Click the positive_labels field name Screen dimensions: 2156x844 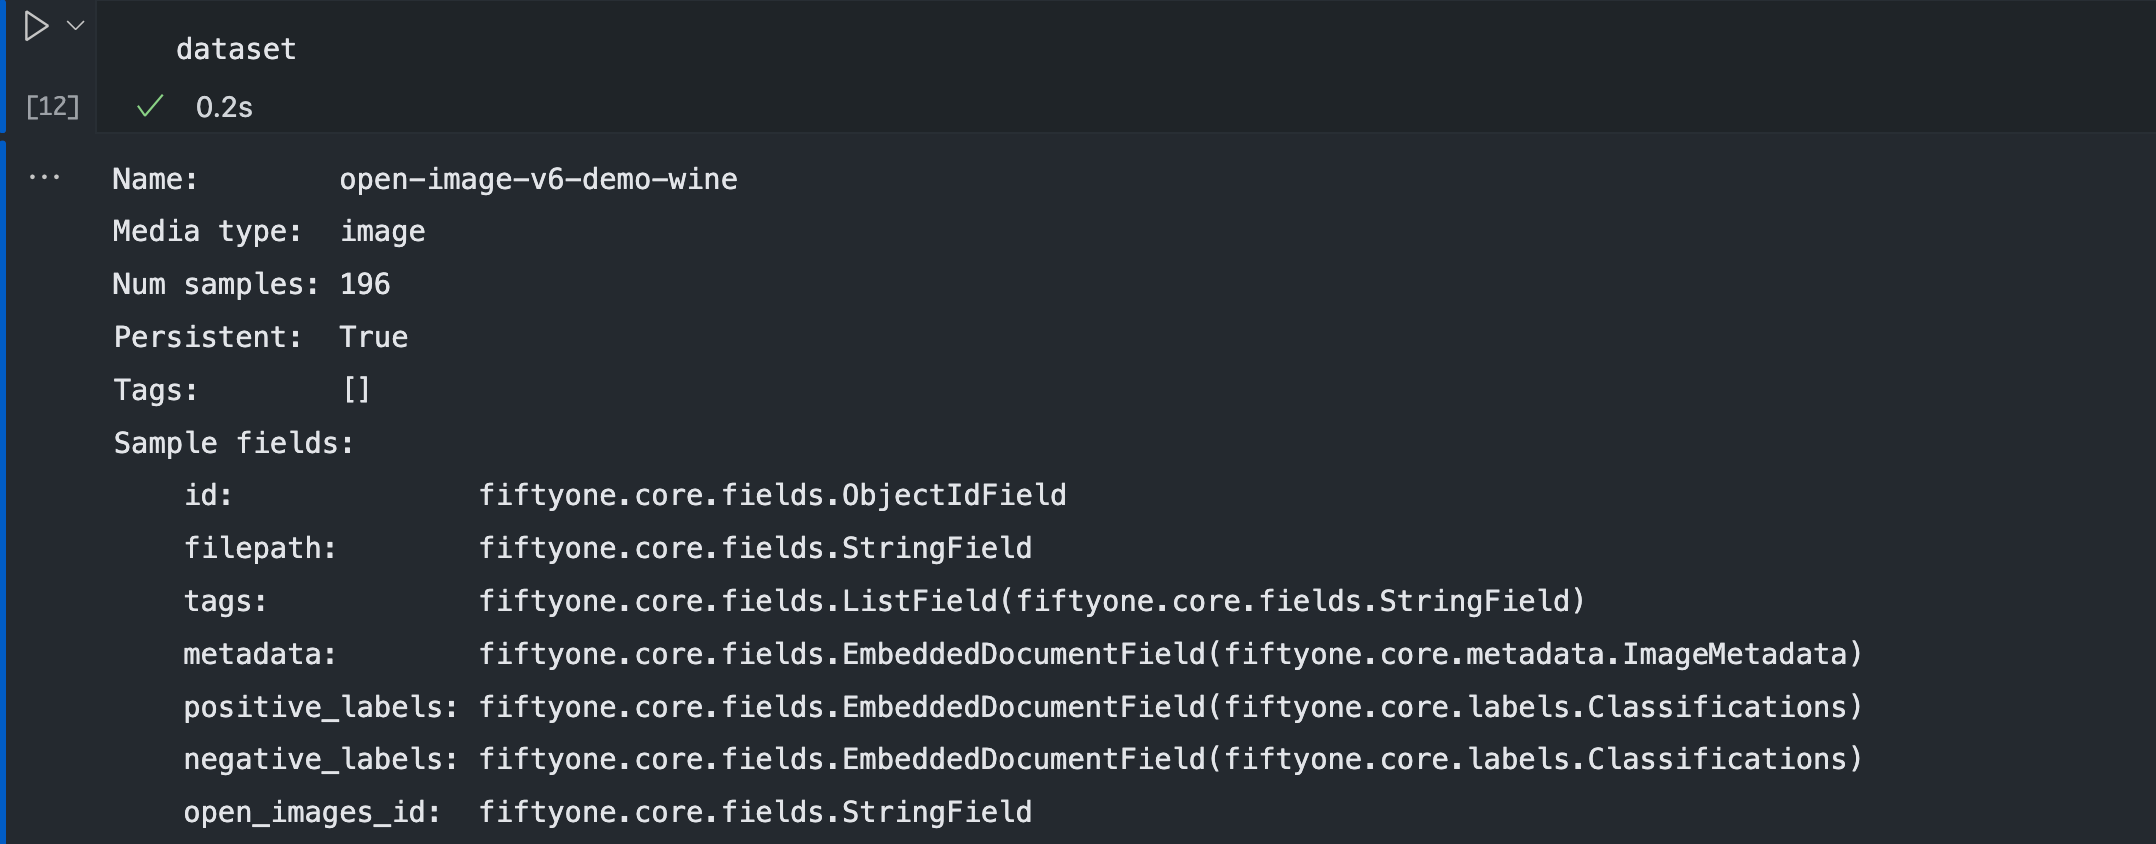[x=320, y=707]
